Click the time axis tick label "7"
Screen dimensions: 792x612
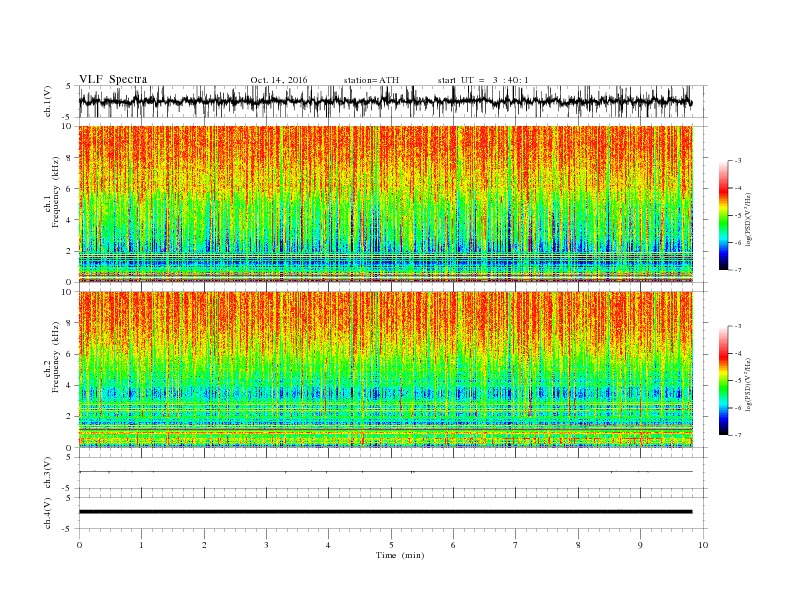(516, 545)
